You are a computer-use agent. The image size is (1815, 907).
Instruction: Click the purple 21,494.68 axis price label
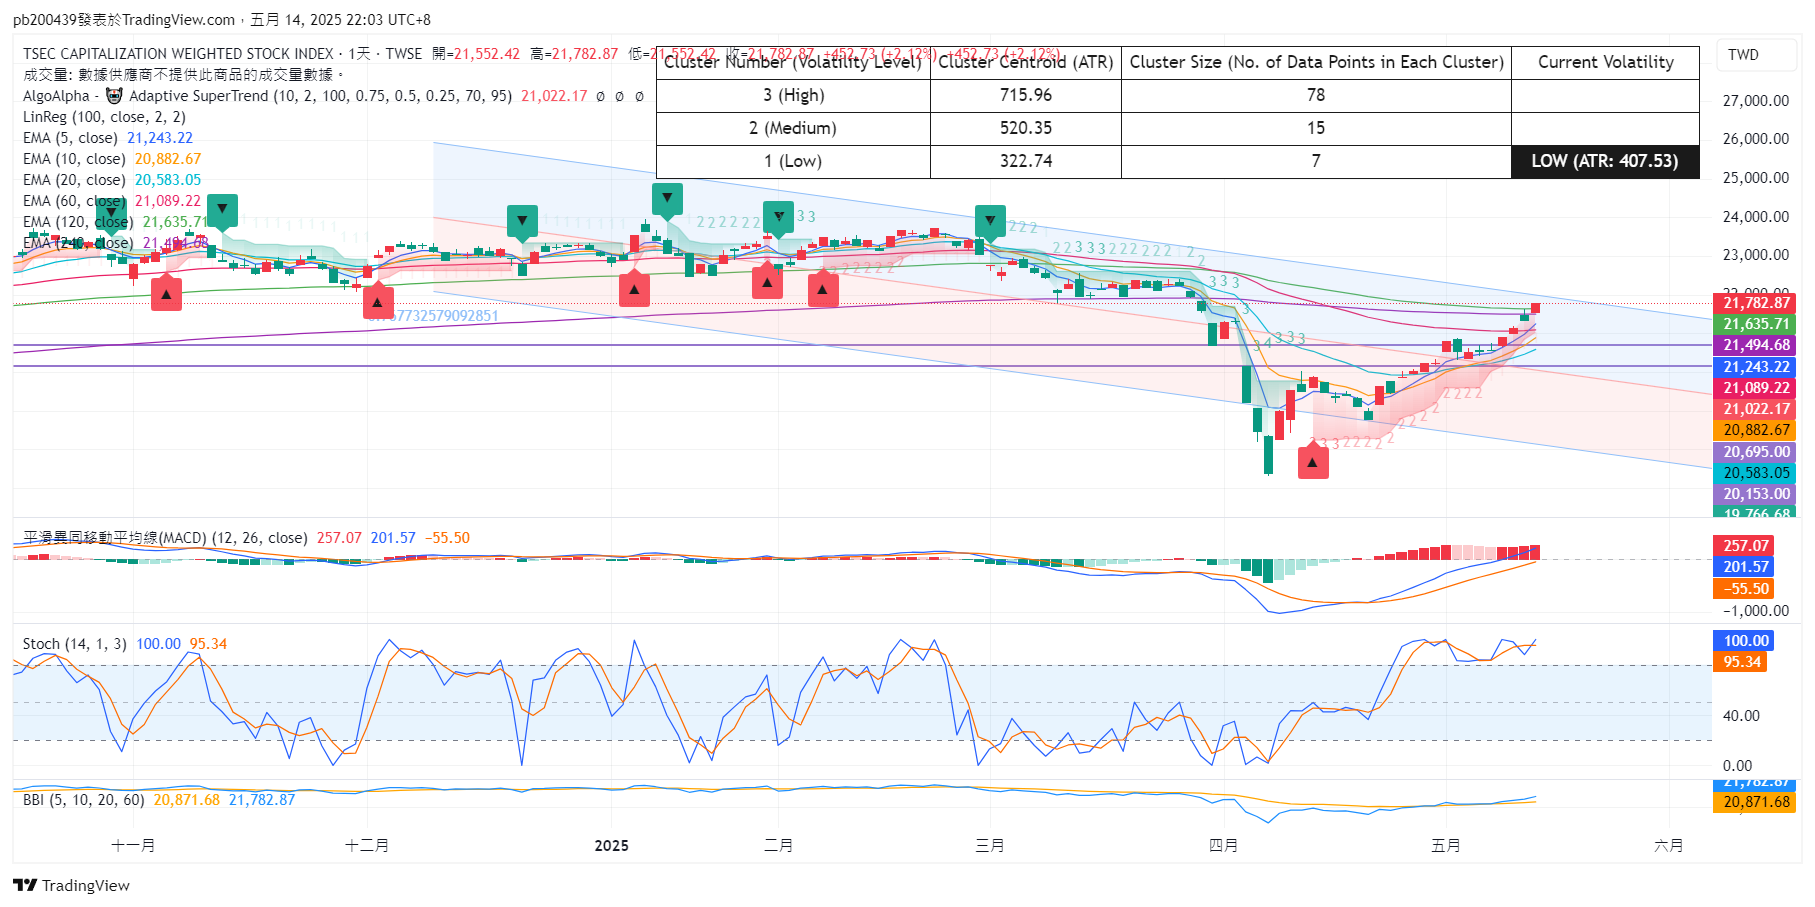click(1756, 345)
